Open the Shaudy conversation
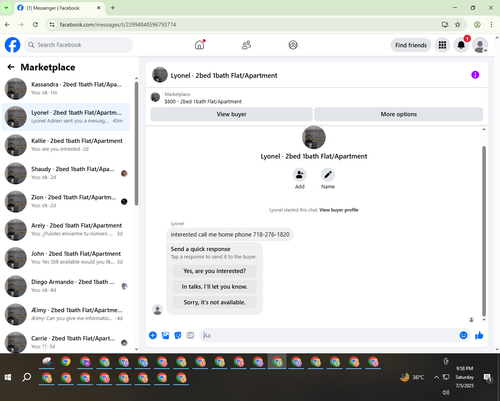Viewport: 500px width, 401px height. (x=66, y=173)
